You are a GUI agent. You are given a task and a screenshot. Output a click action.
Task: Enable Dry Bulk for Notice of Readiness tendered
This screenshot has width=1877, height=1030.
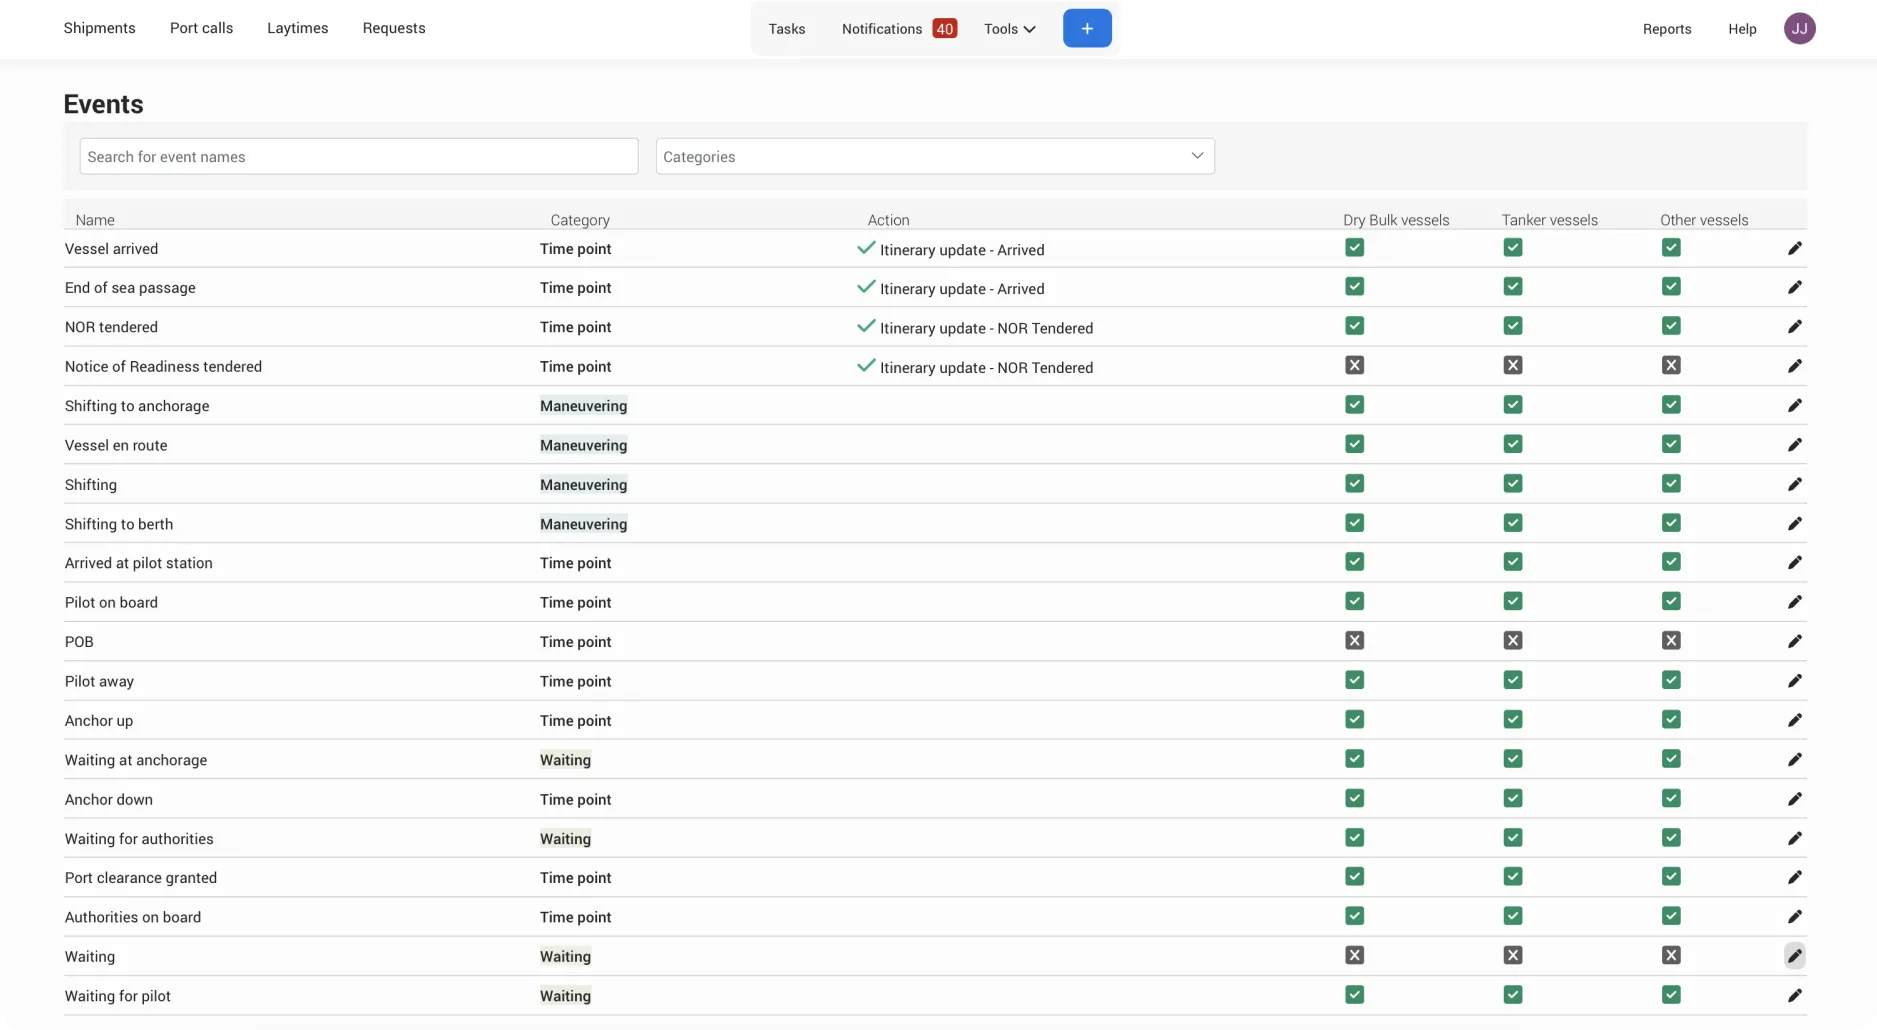click(1354, 365)
